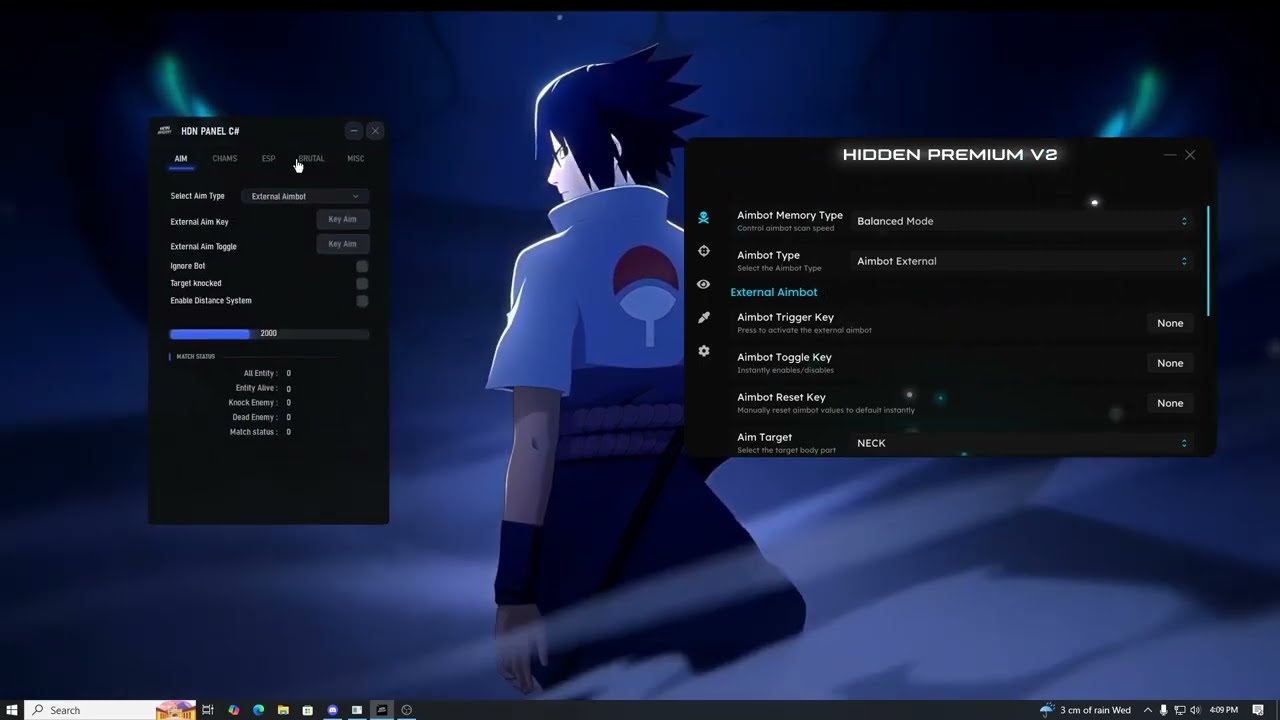The width and height of the screenshot is (1280, 720).
Task: Open the volume tray icon
Action: 1196,710
